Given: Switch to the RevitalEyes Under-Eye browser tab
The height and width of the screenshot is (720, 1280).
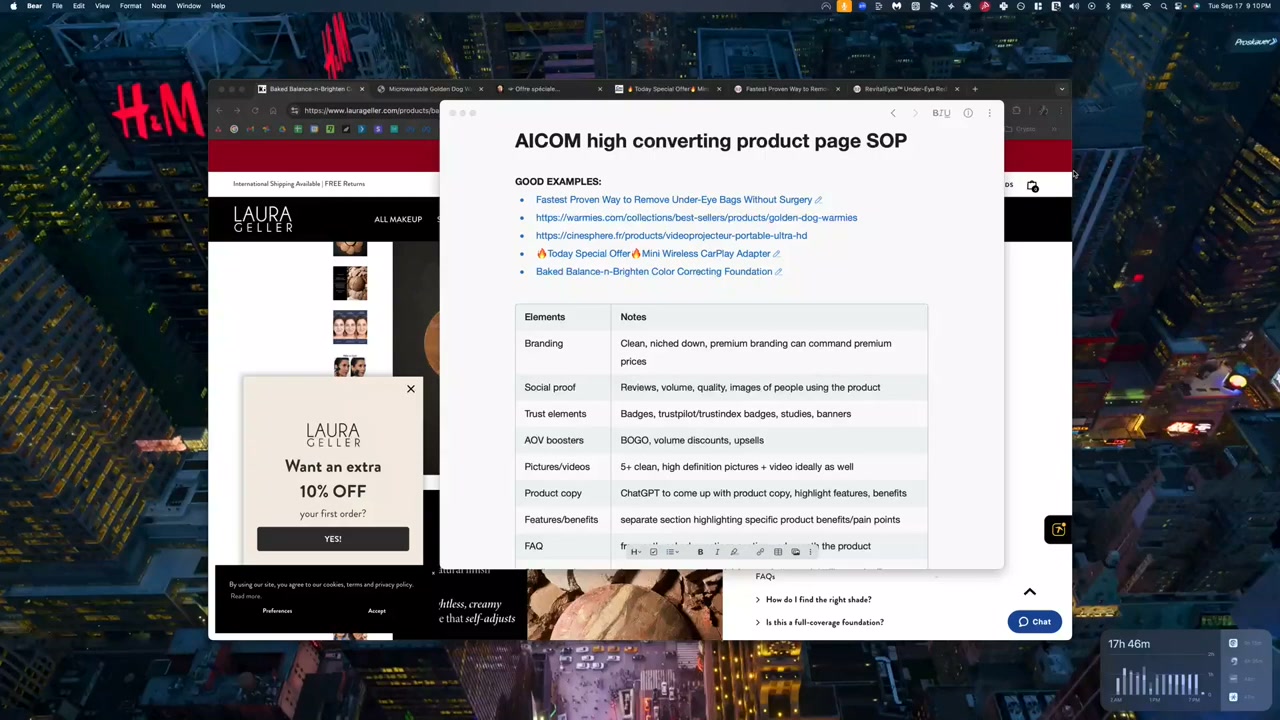Looking at the screenshot, I should [904, 89].
